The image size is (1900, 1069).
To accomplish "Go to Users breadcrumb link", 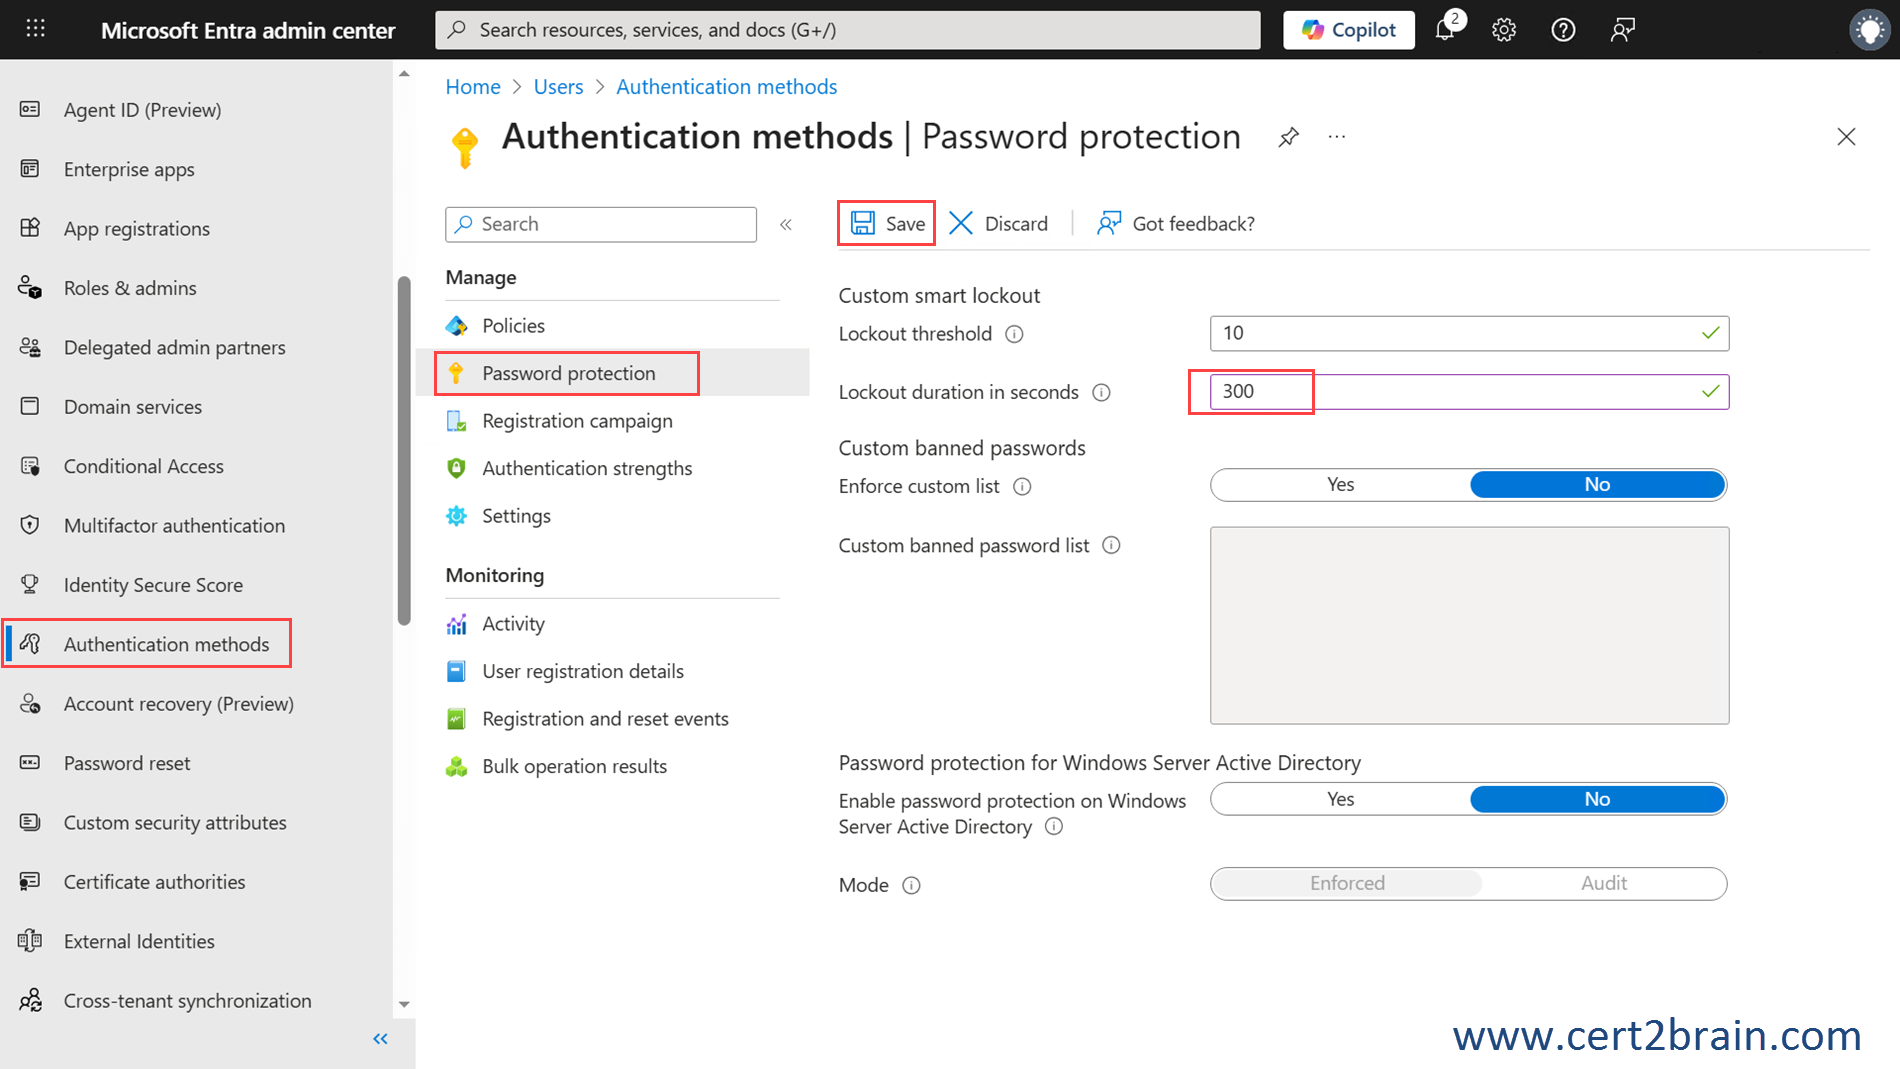I will pyautogui.click(x=558, y=87).
